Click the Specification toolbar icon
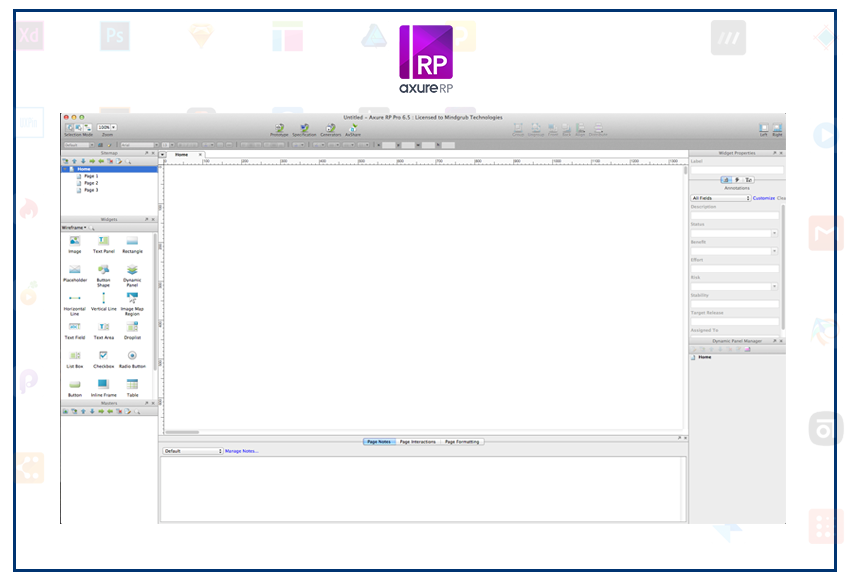The width and height of the screenshot is (850, 580). (304, 130)
